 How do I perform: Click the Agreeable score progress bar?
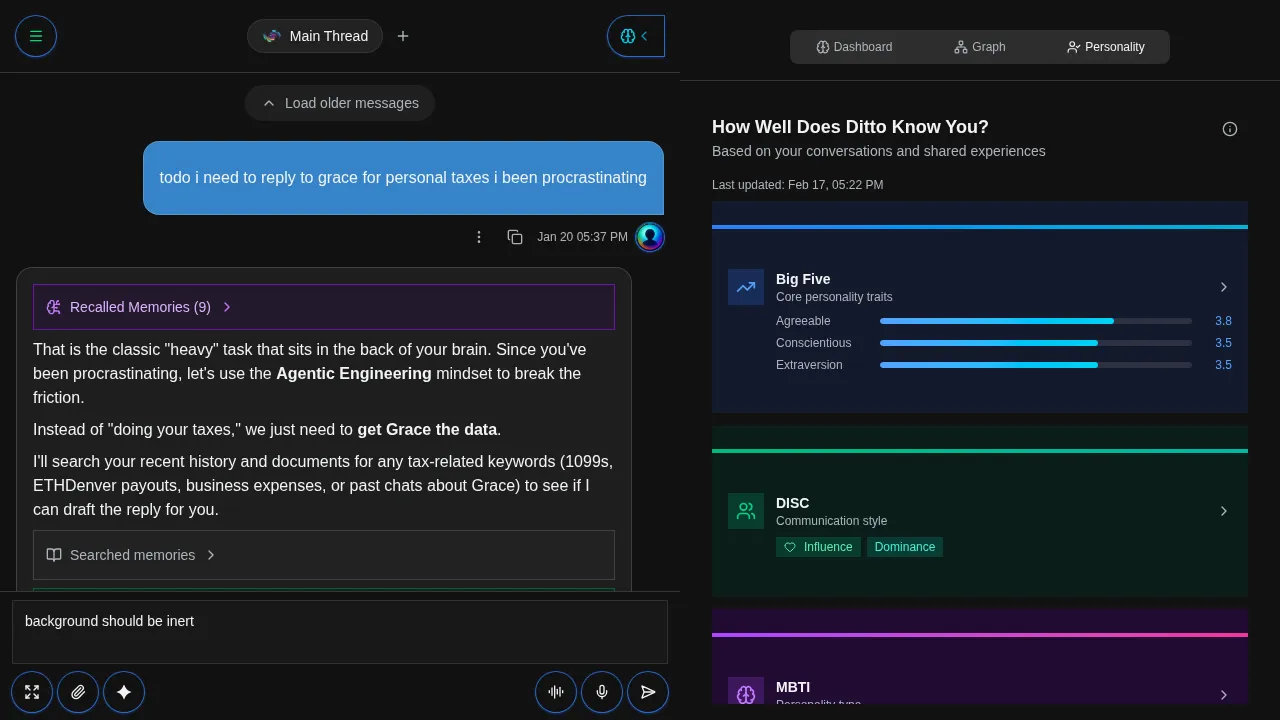click(x=1035, y=321)
